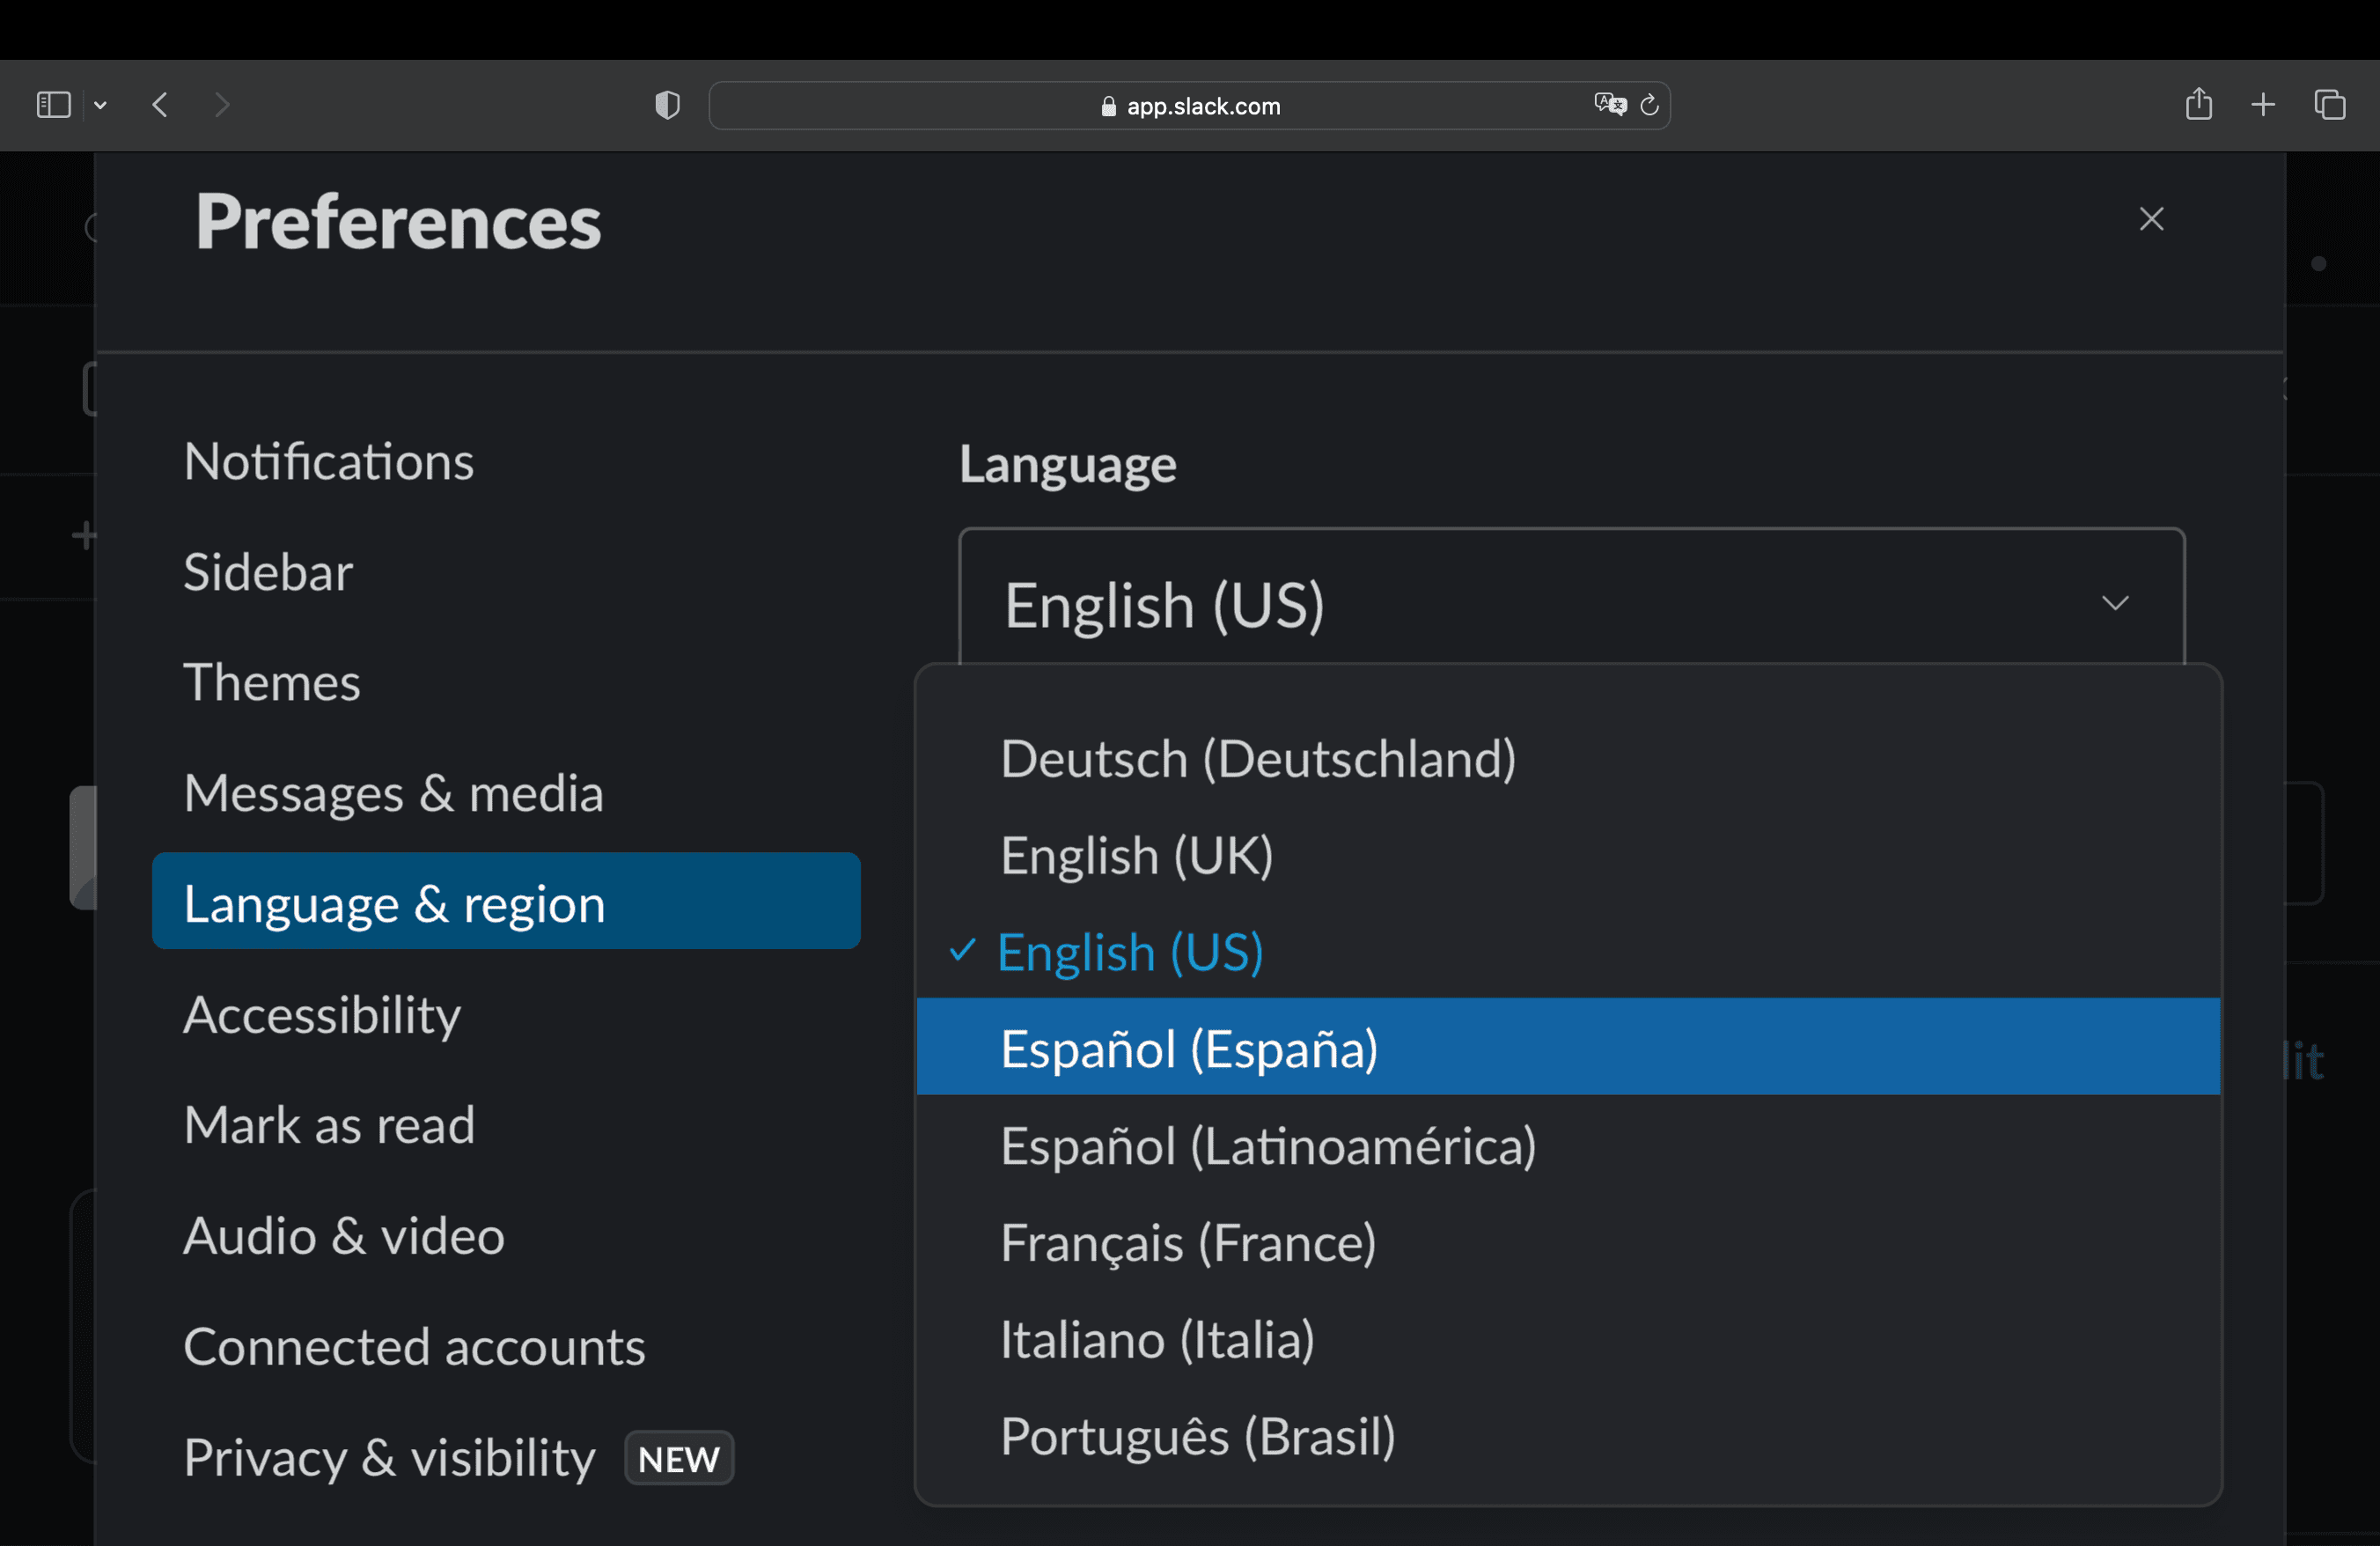Click the translate icon in the address bar

click(1609, 104)
